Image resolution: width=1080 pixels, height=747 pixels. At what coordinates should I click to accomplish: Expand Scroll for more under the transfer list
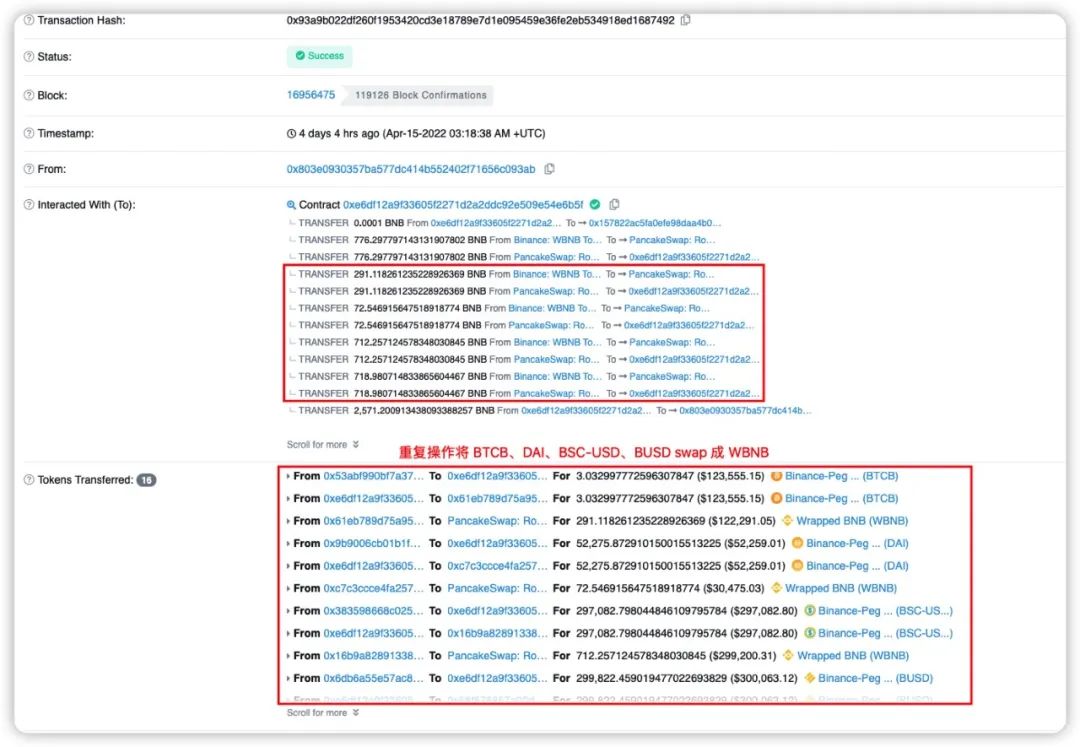coord(323,445)
